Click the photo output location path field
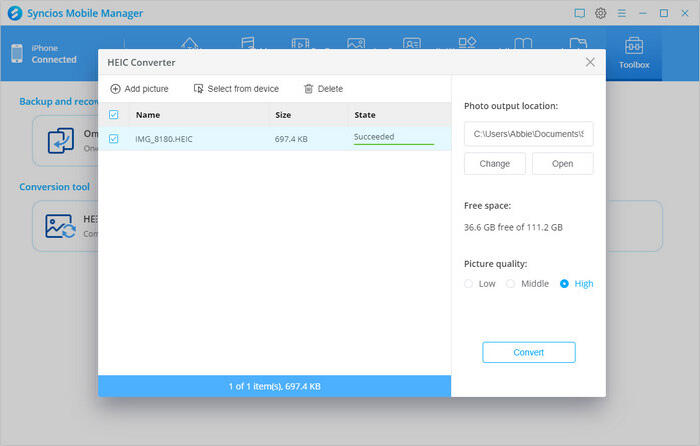The image size is (700, 446). (x=528, y=133)
